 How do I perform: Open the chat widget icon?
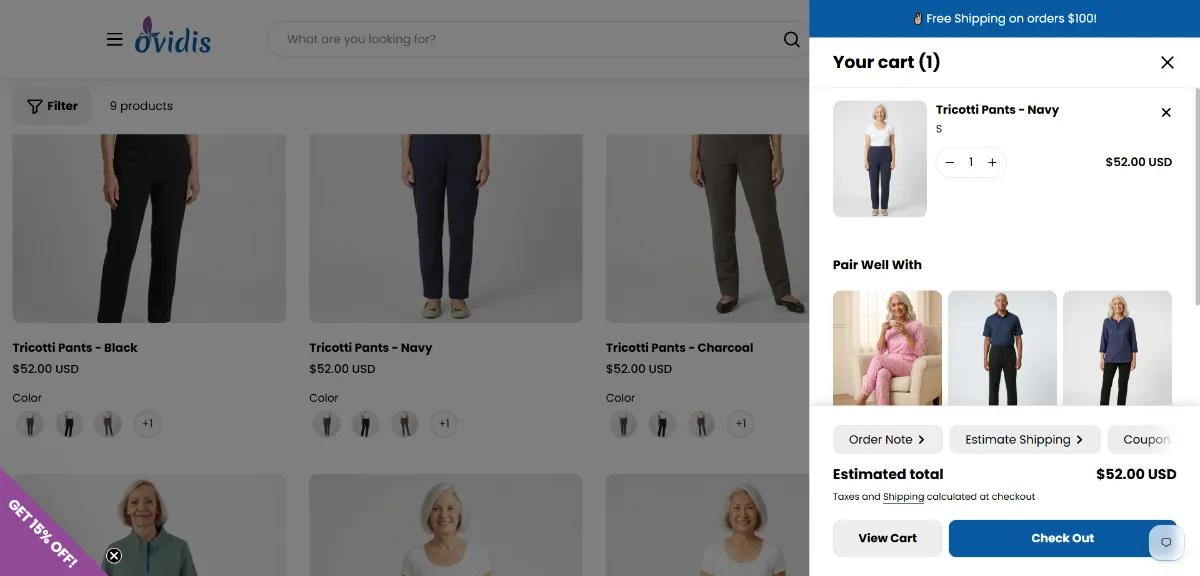click(x=1166, y=542)
